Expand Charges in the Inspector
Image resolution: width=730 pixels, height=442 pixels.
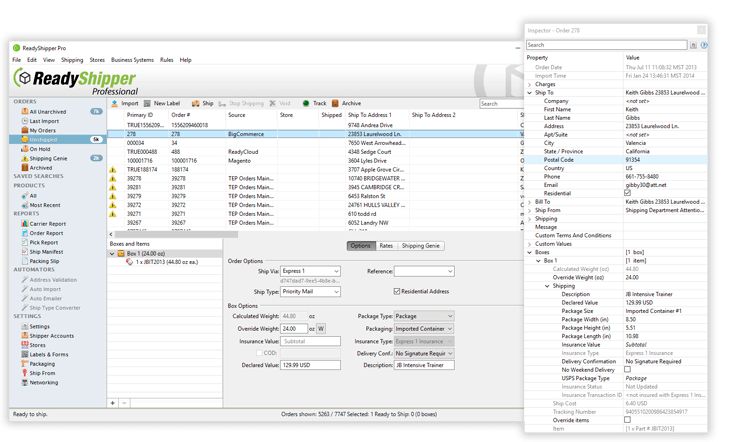click(x=529, y=85)
